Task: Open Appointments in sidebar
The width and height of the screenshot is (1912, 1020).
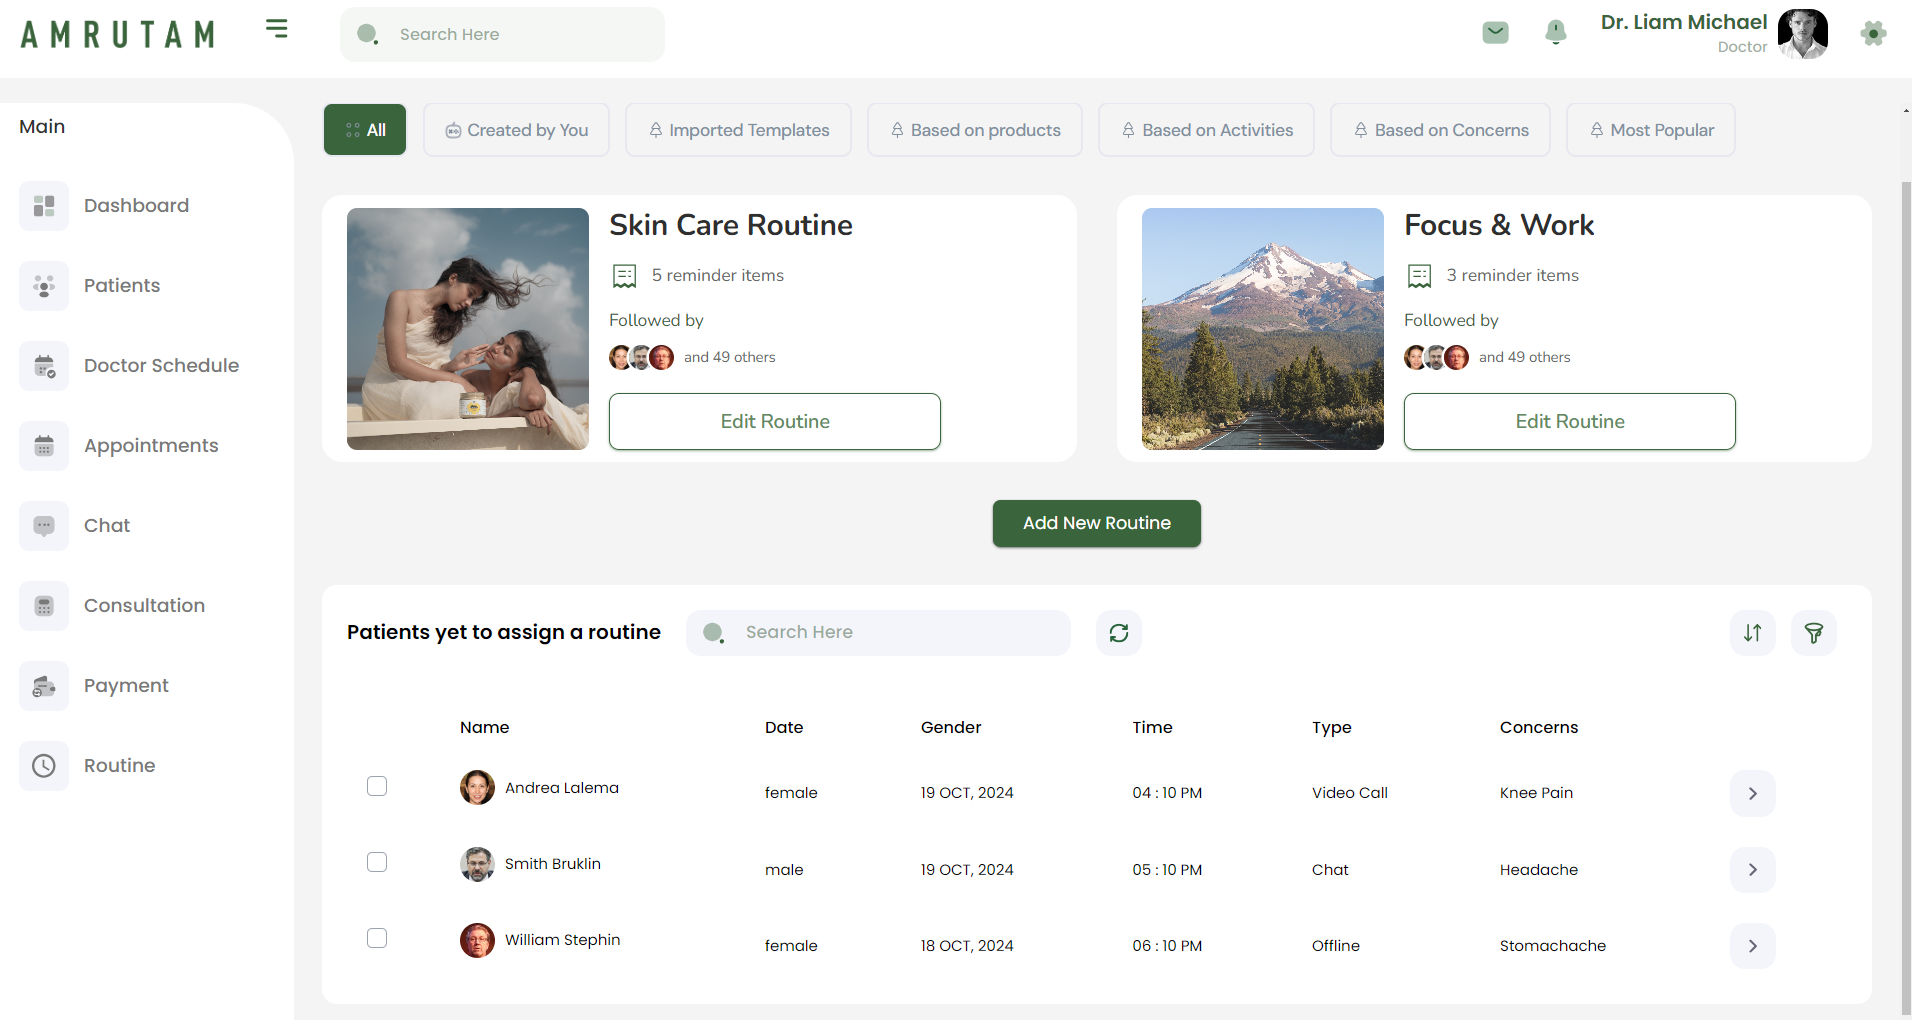Action: coord(151,446)
